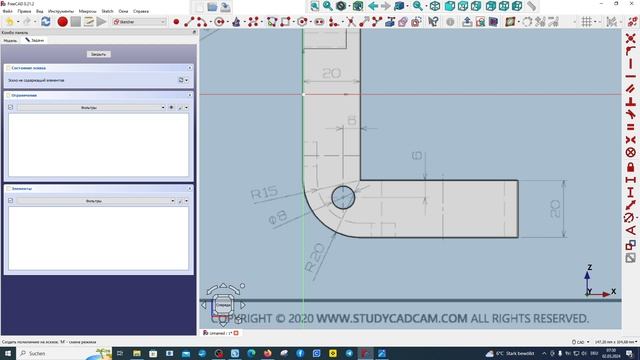Open the solver auto-update options dropdown
640x360 pixels.
coord(187,80)
